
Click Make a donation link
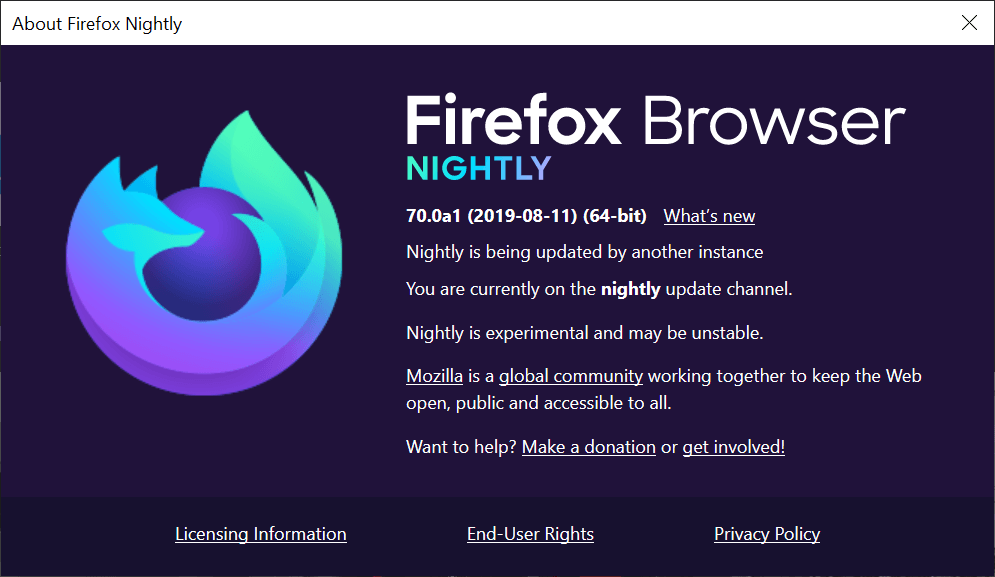tap(588, 447)
